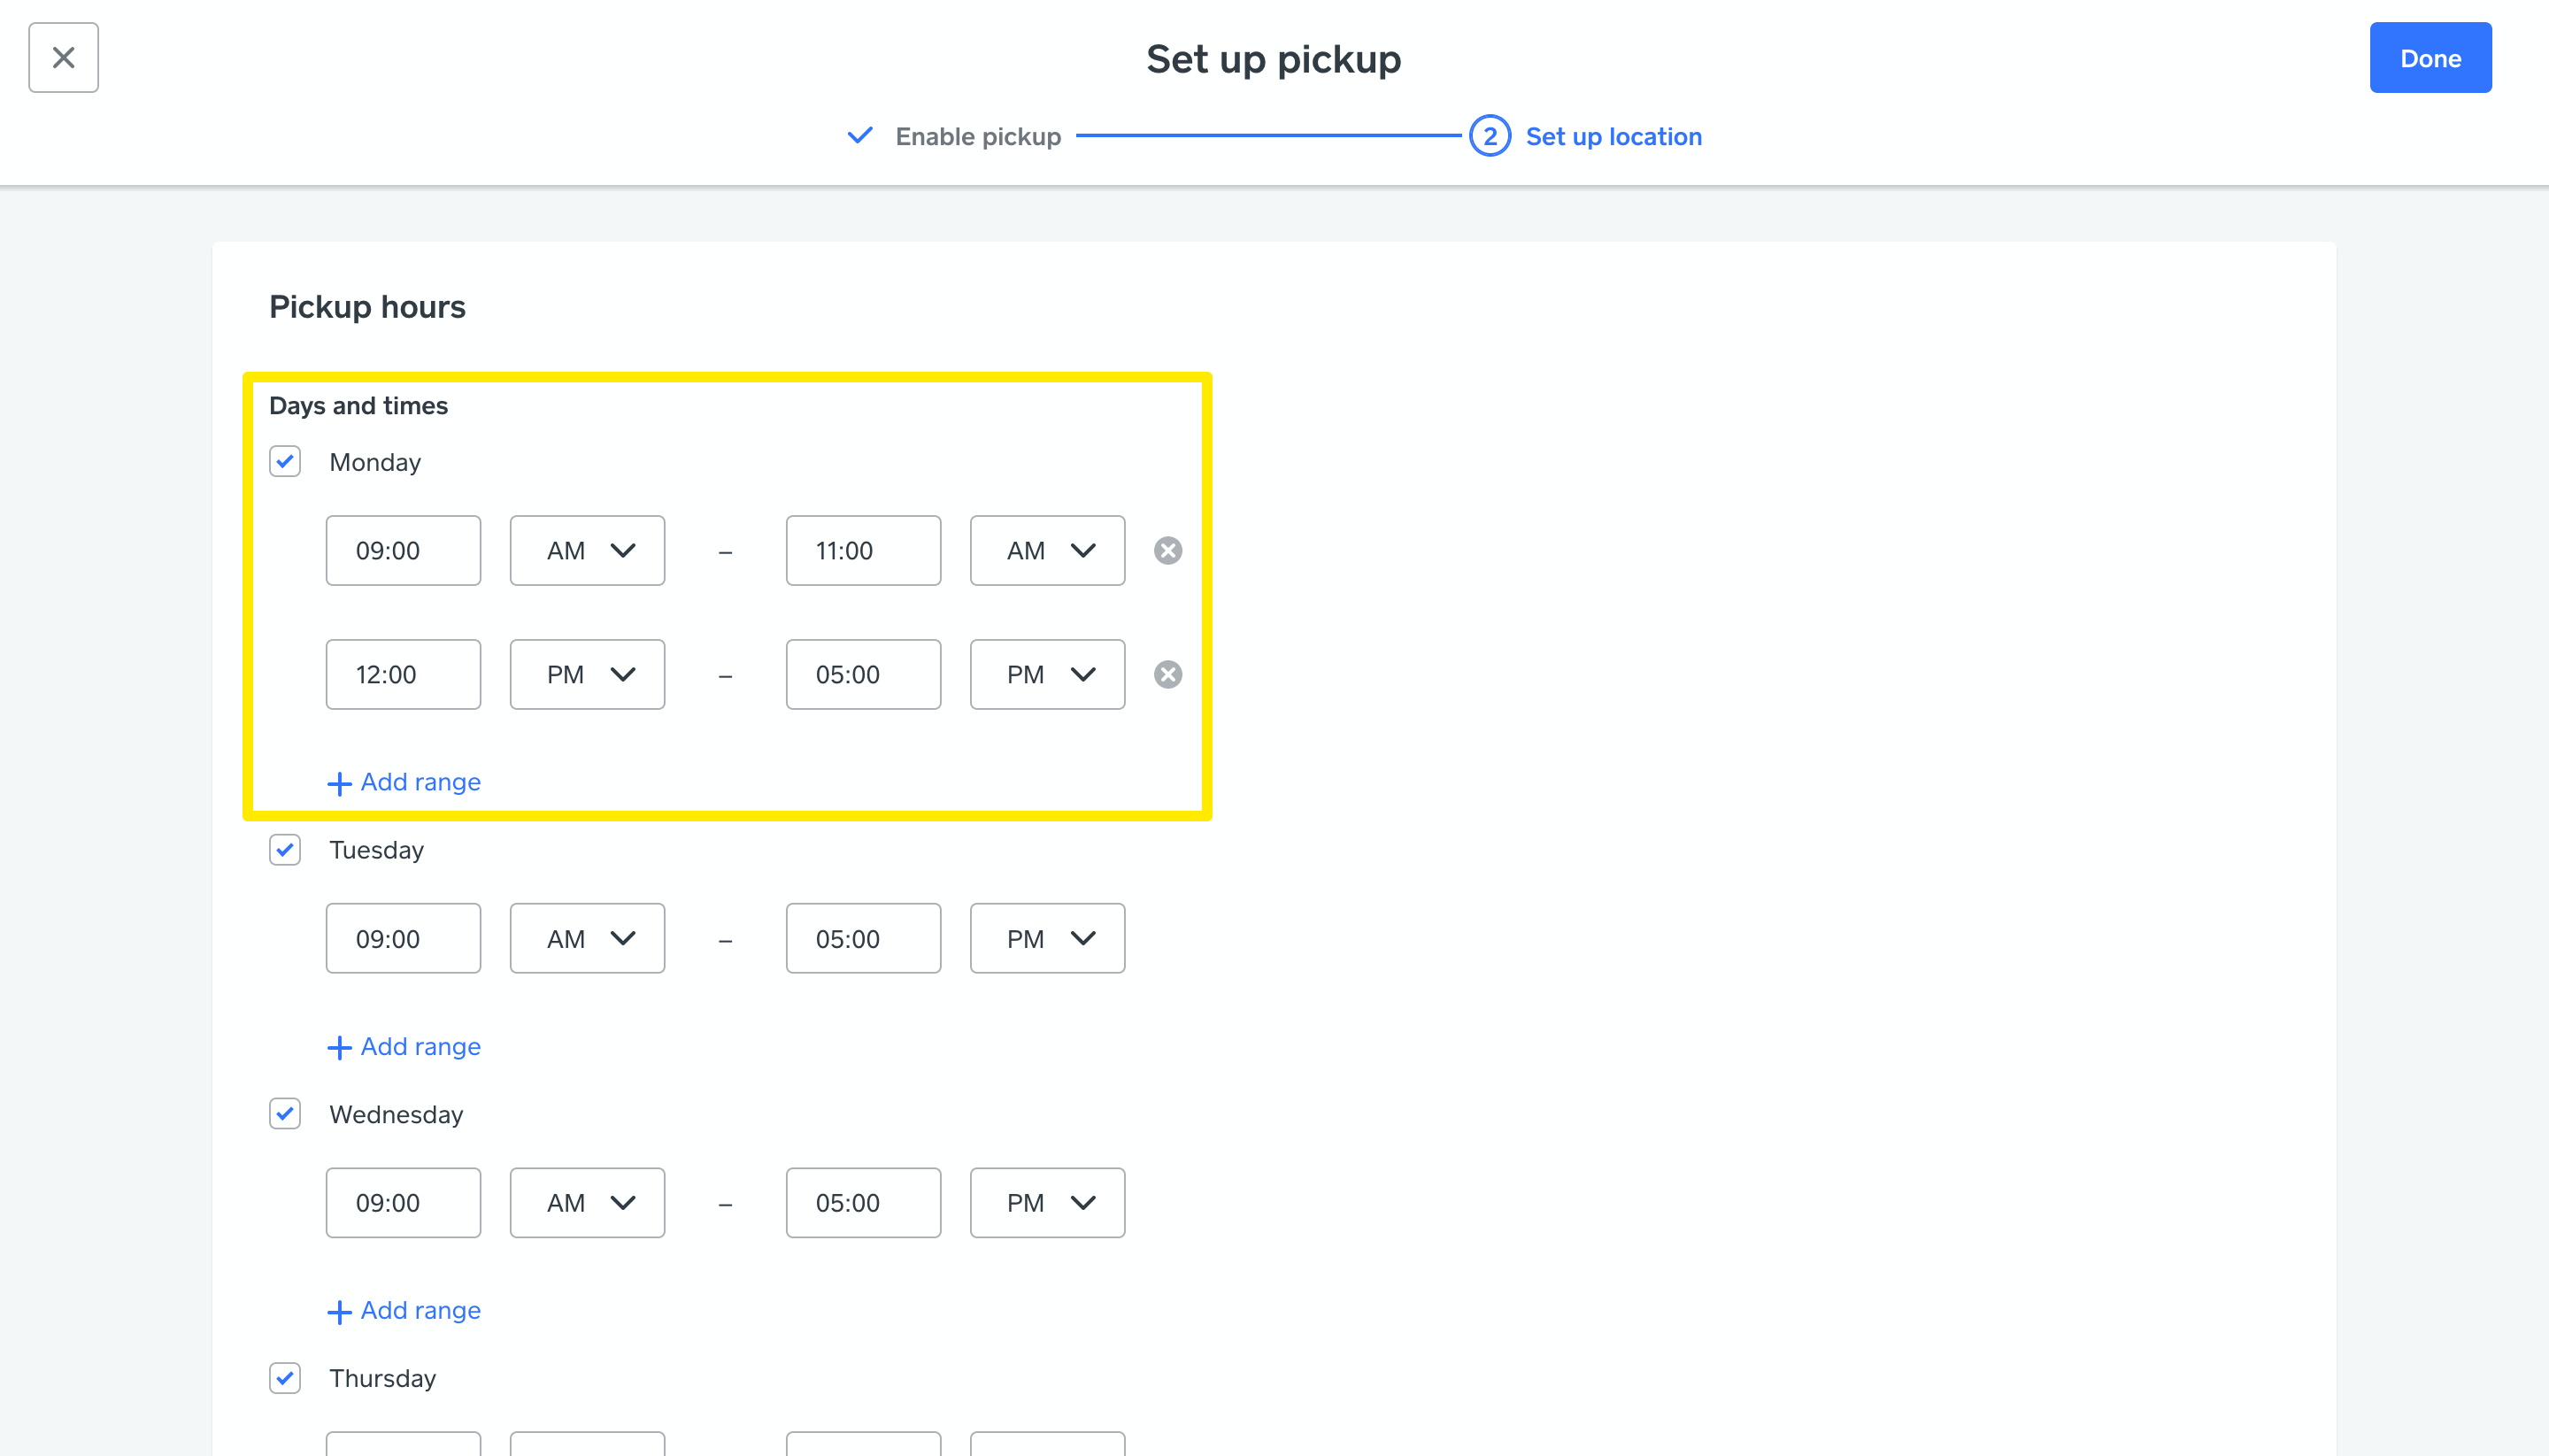
Task: Click the step 2 circle indicator
Action: click(1489, 136)
